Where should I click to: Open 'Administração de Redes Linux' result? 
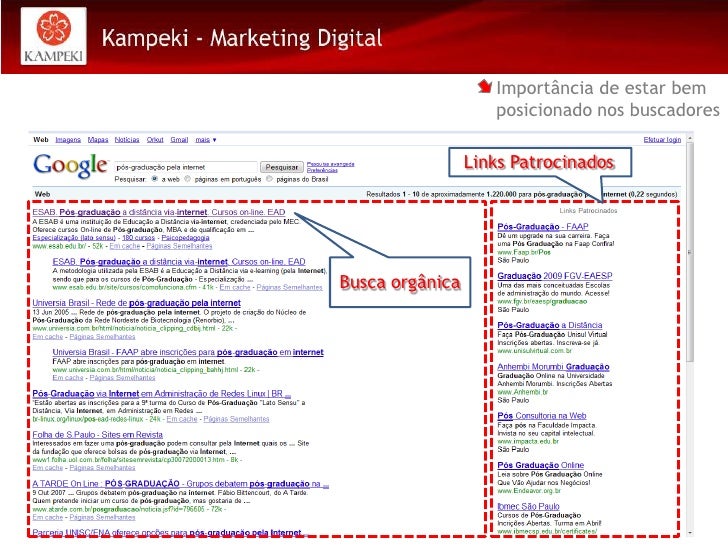click(x=162, y=394)
